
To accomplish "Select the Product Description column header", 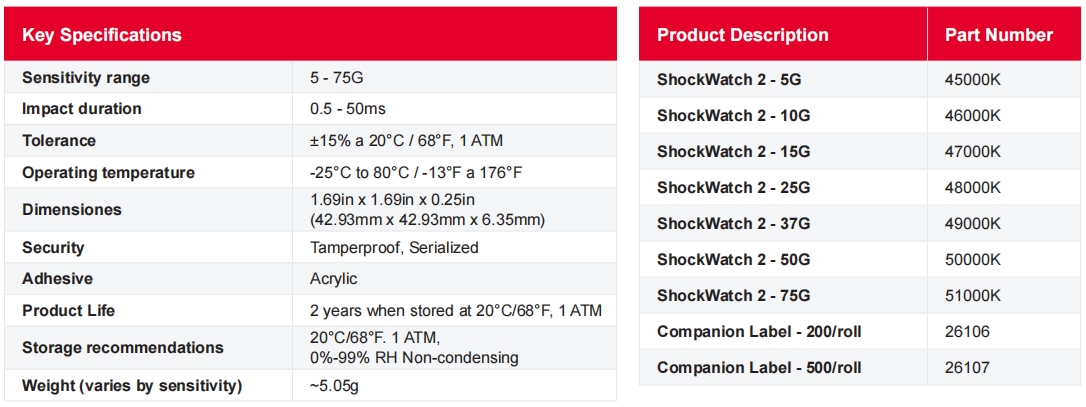I will pos(742,35).
